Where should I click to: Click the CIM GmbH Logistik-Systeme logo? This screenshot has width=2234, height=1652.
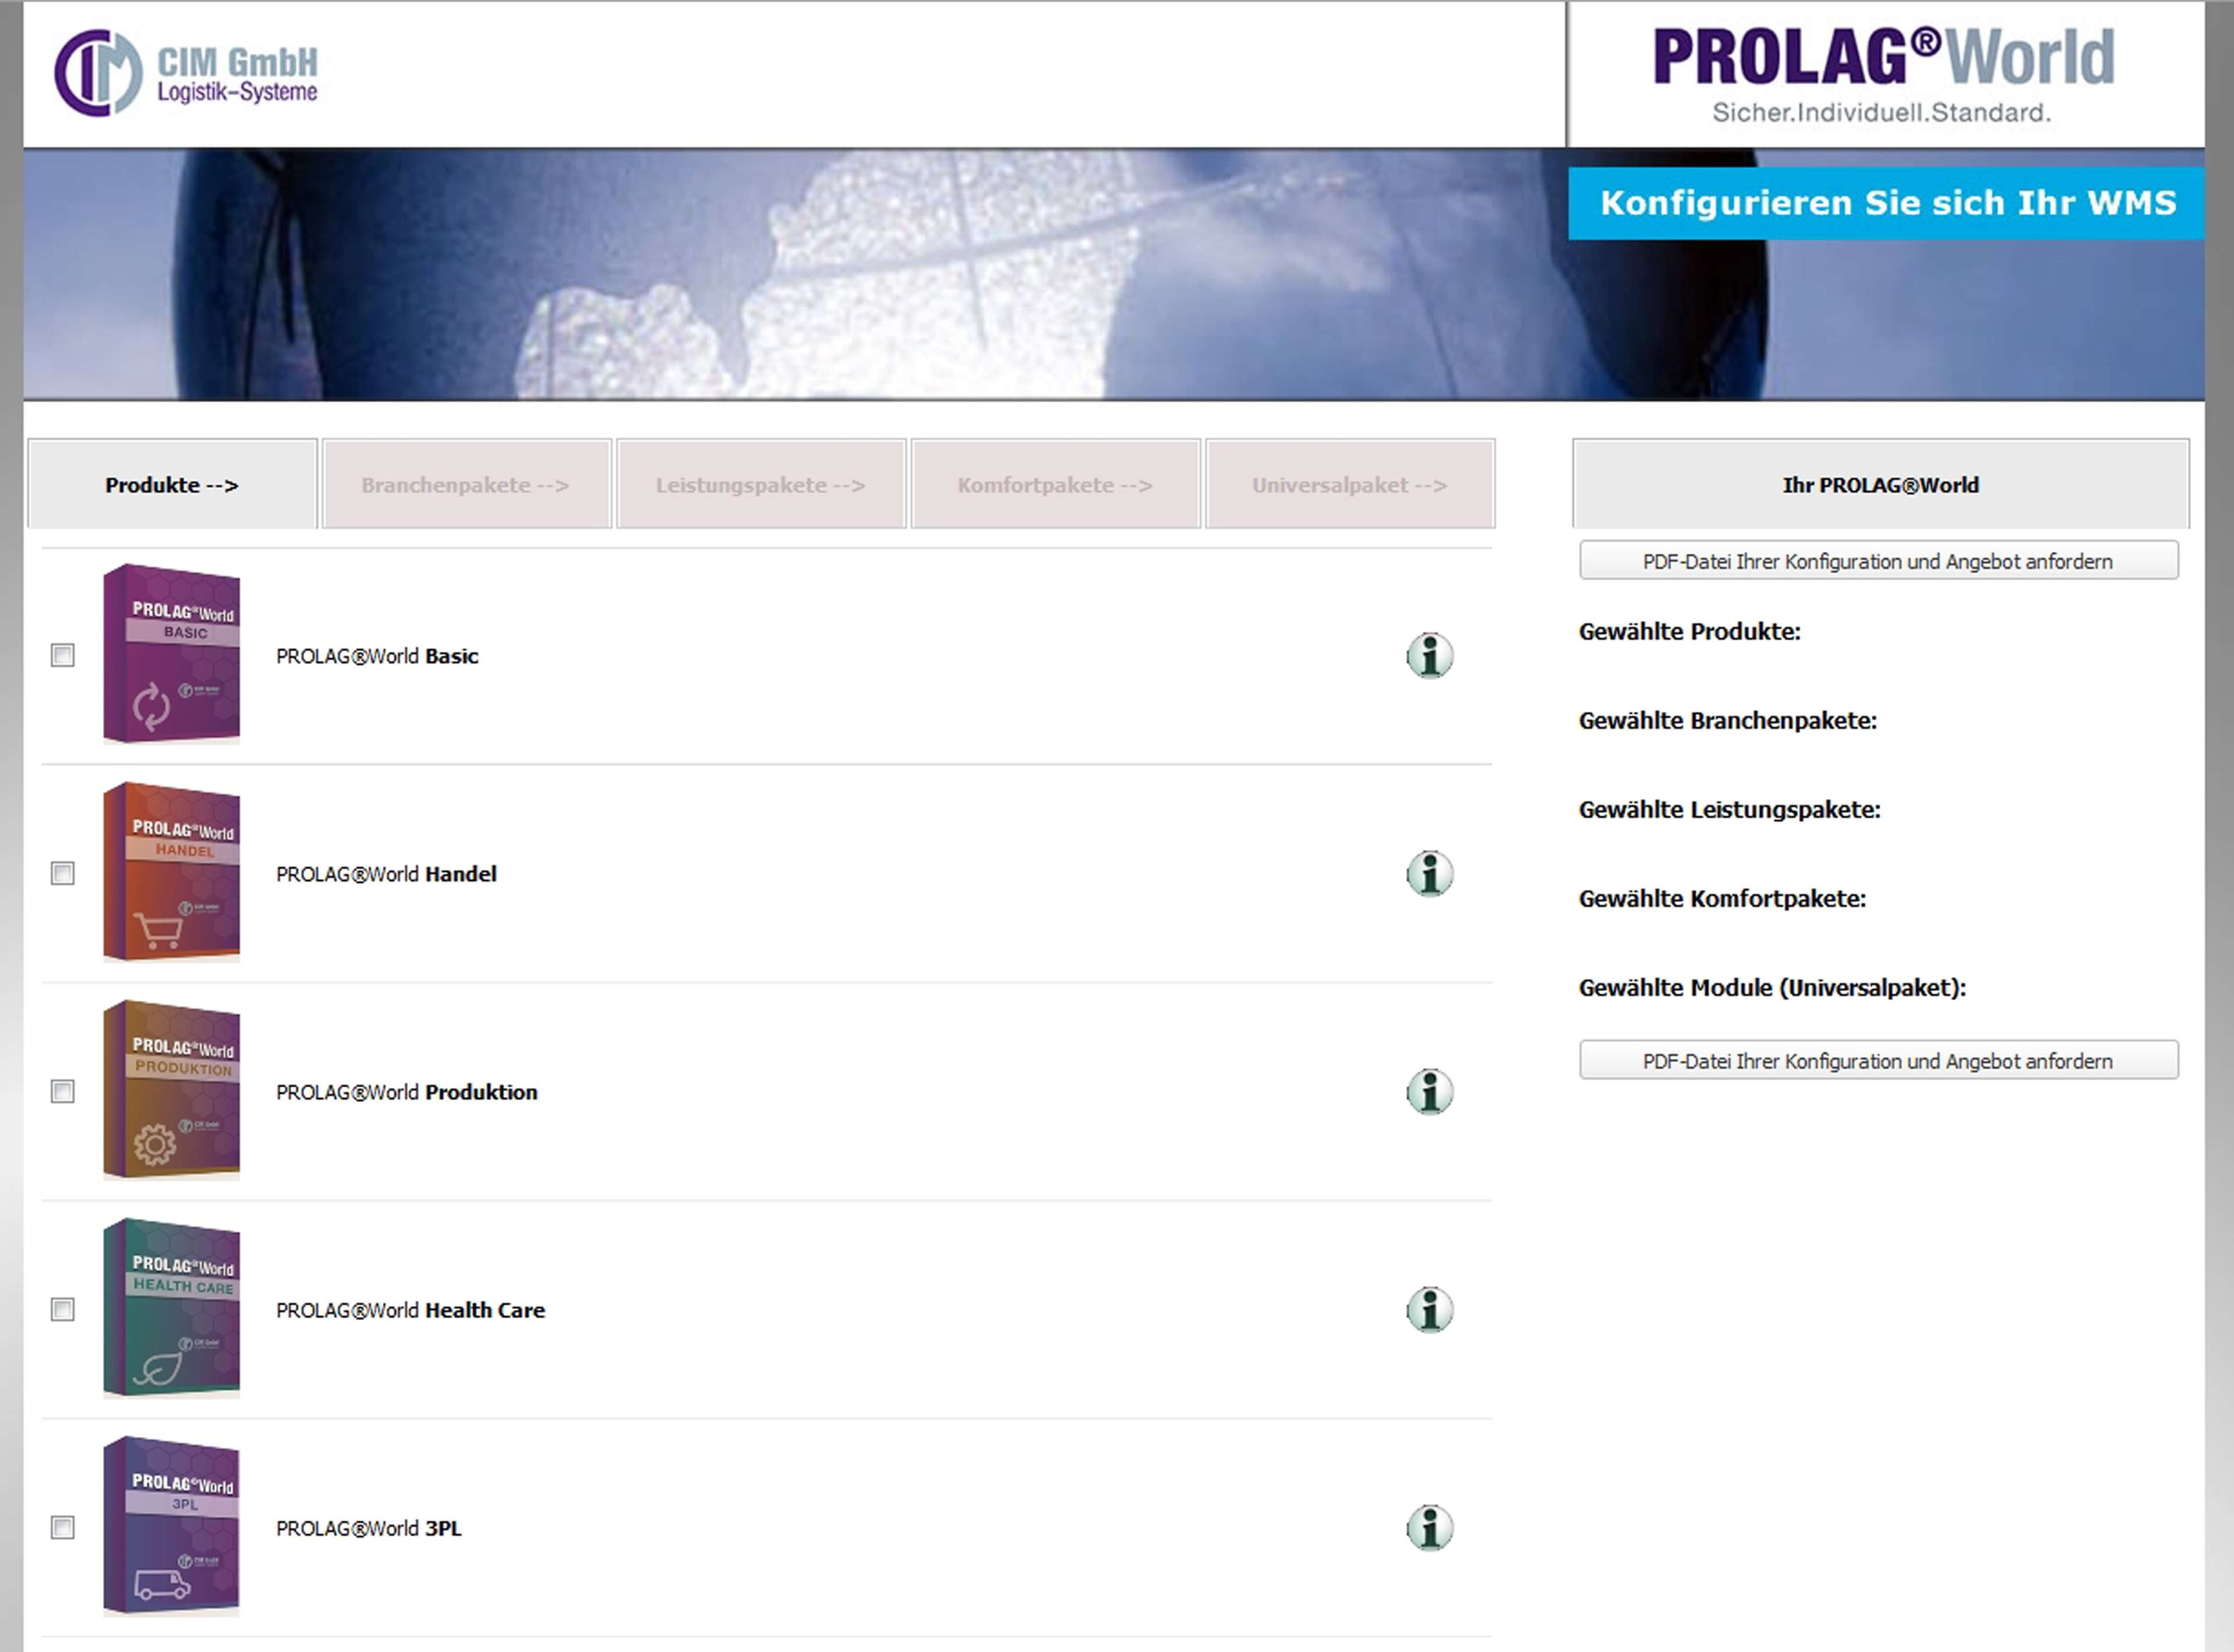click(x=186, y=73)
